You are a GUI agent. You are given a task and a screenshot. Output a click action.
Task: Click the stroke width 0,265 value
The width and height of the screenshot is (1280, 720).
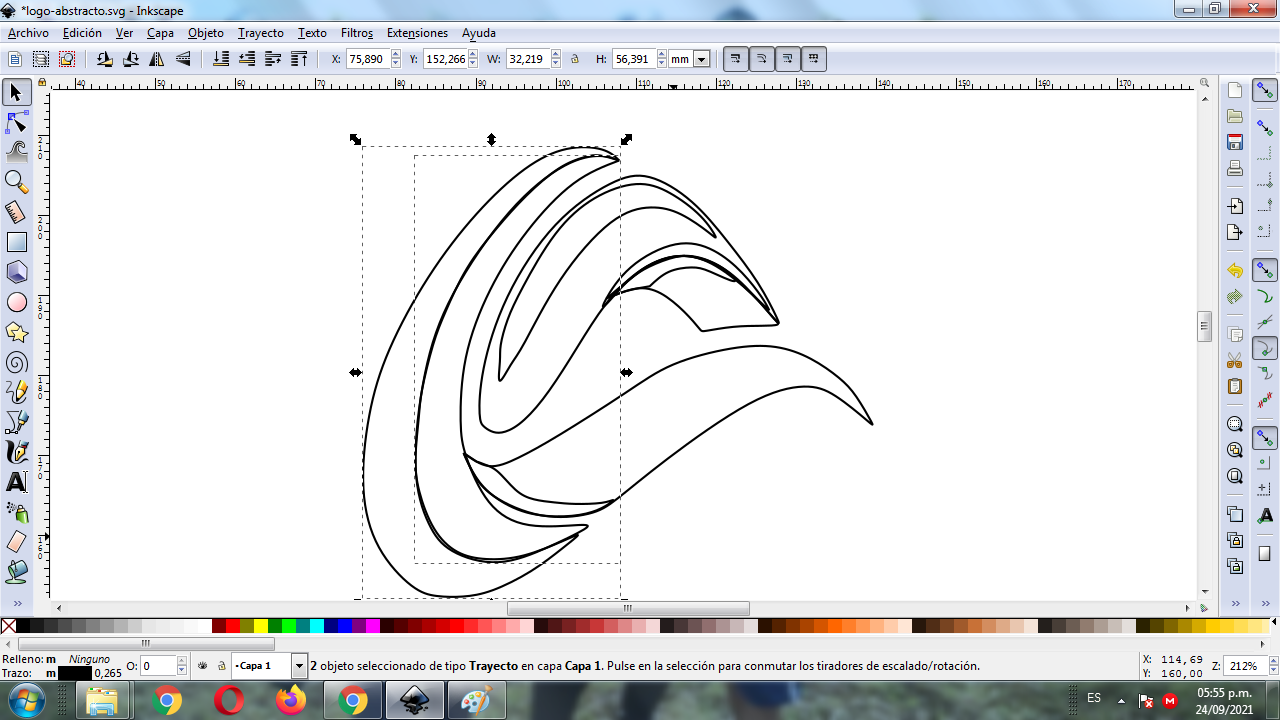[x=108, y=673]
